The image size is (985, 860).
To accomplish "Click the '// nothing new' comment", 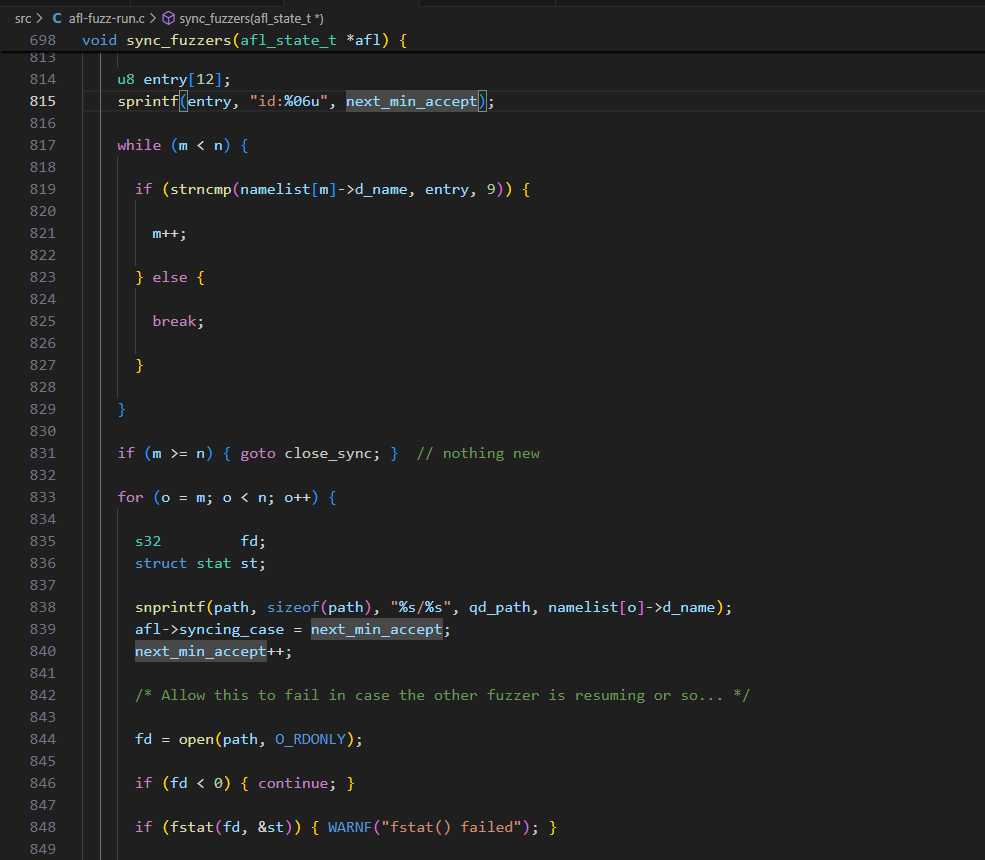I will (x=478, y=453).
